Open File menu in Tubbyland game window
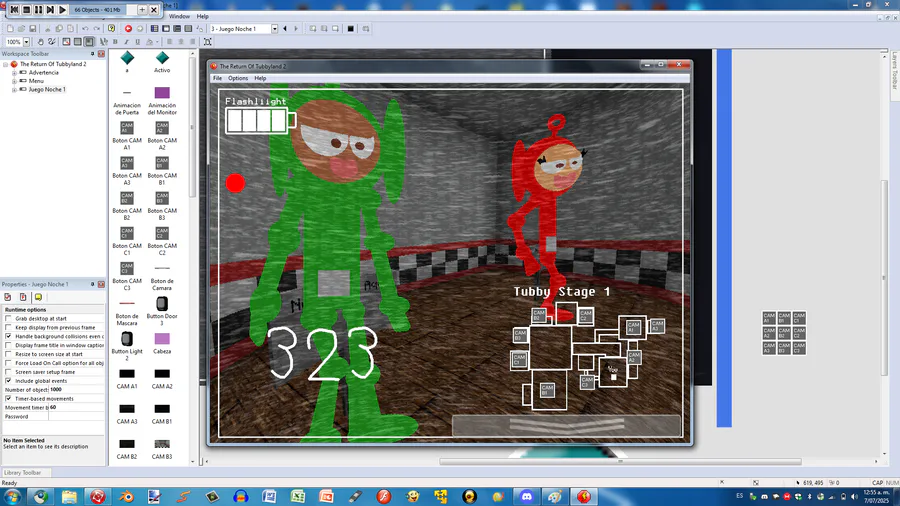 (x=218, y=78)
